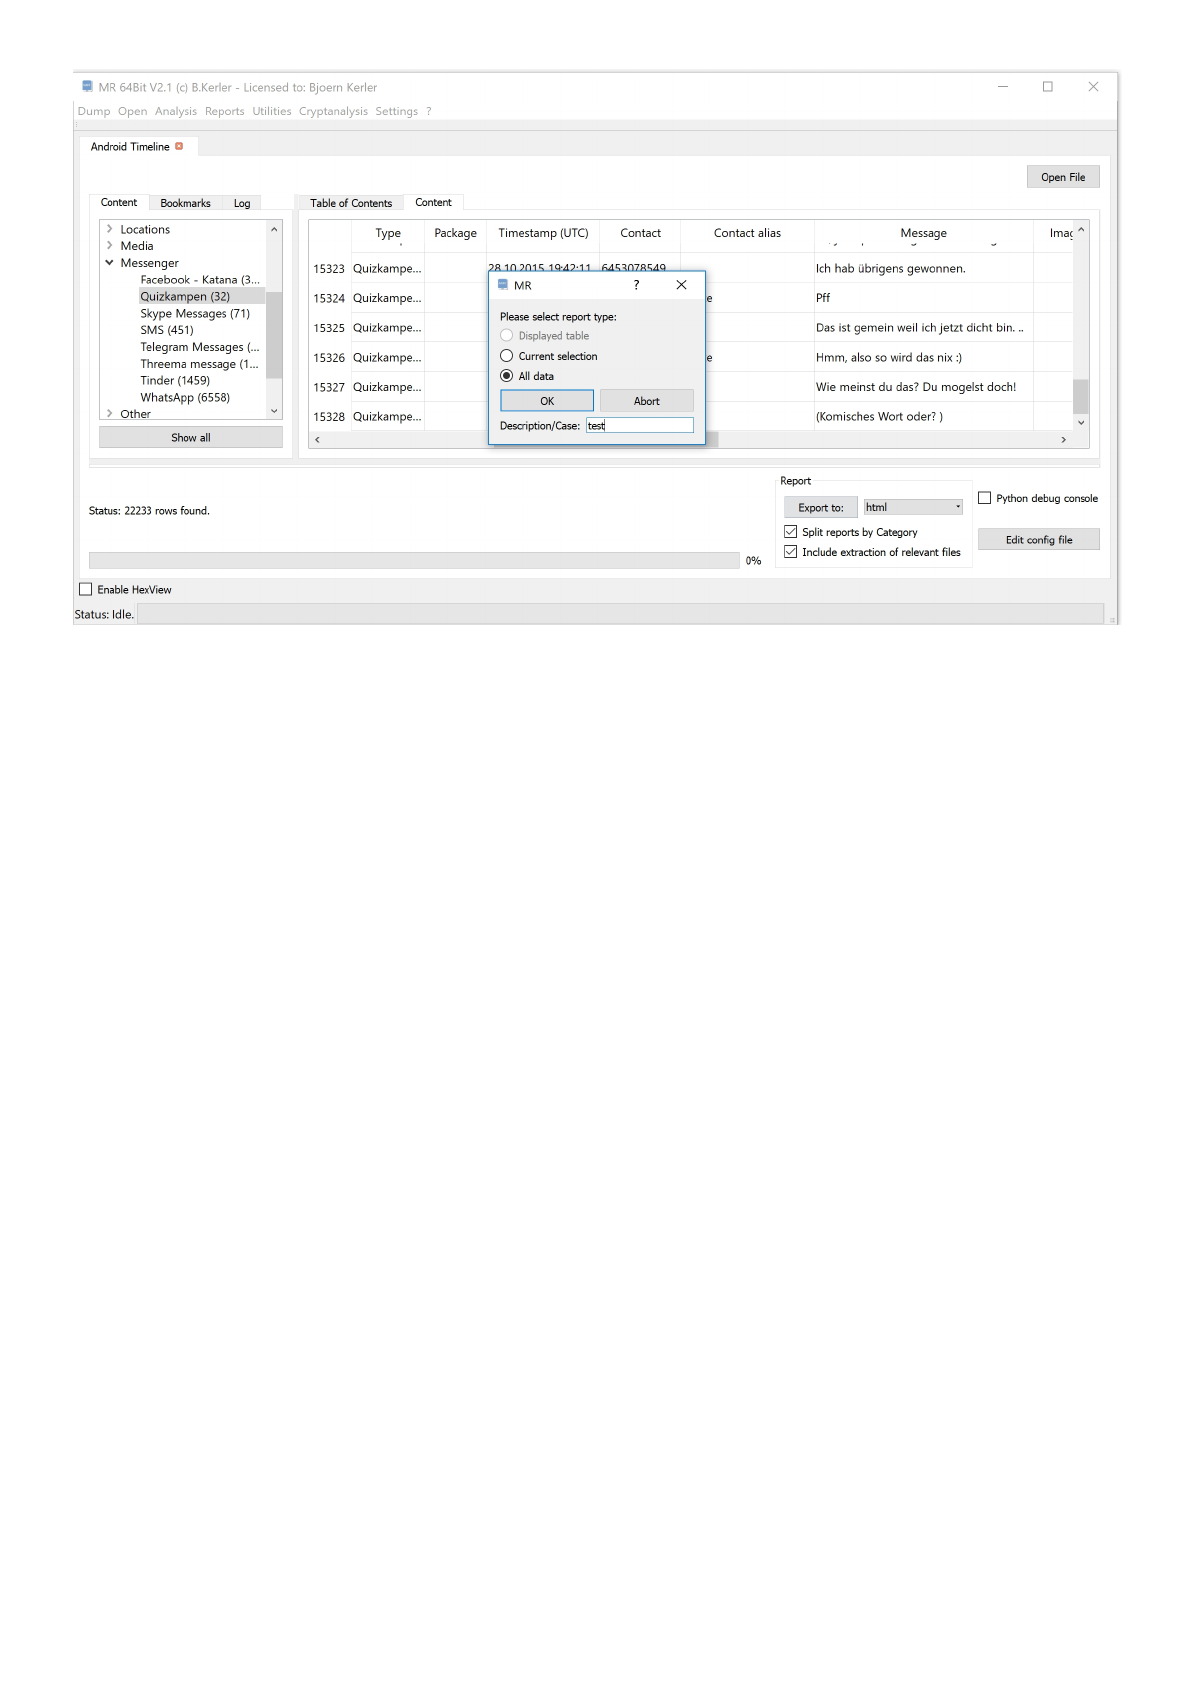Confirm report with OK button
Image resolution: width=1191 pixels, height=1684 pixels.
click(547, 401)
